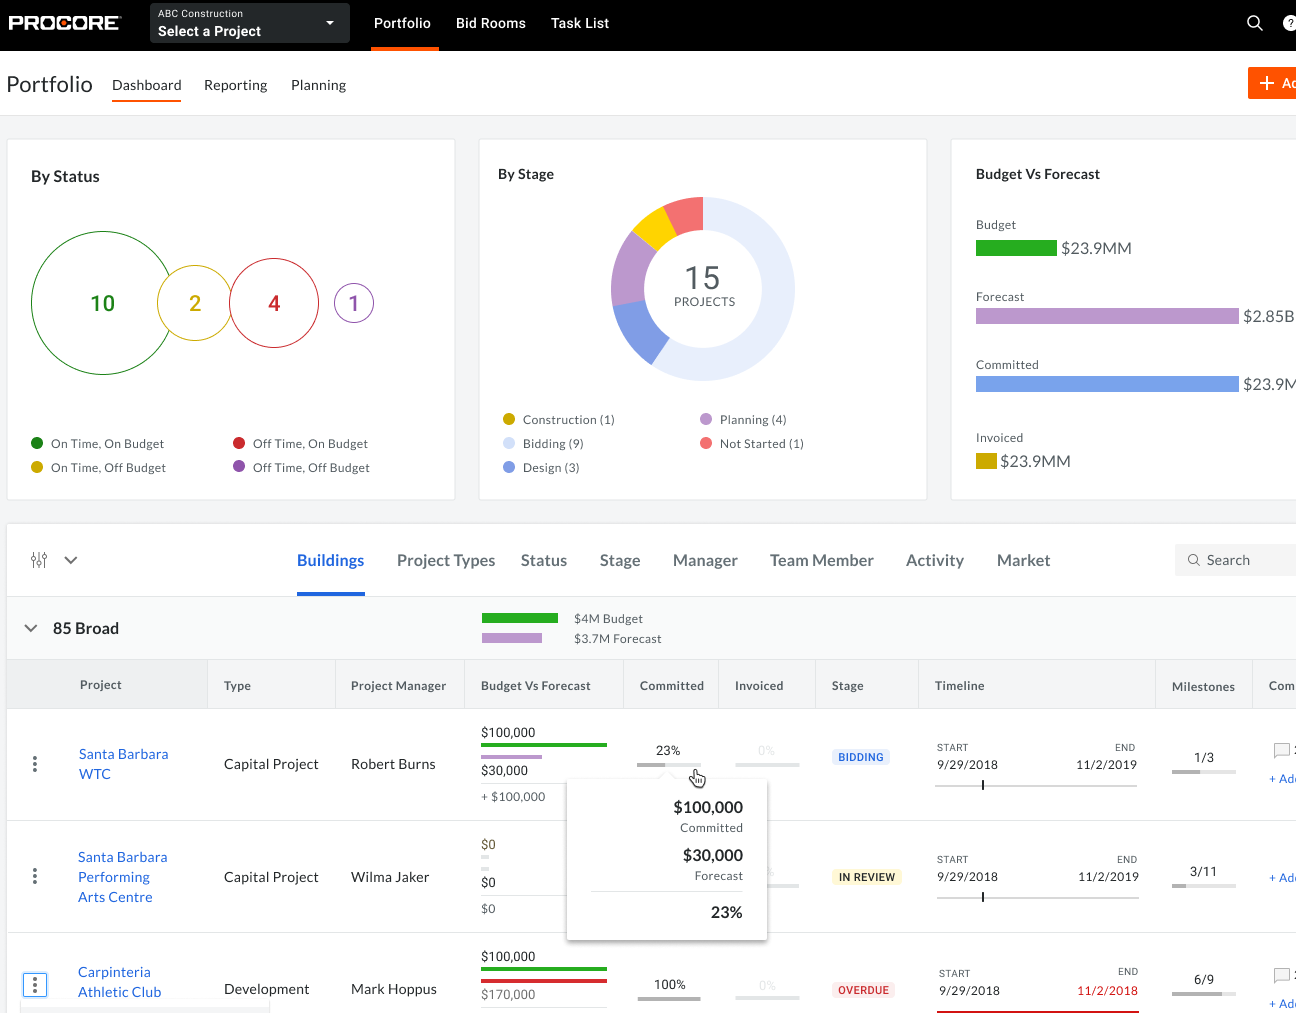Viewport: 1296px width, 1013px height.
Task: Select the Stage grouping tab
Action: tap(620, 560)
